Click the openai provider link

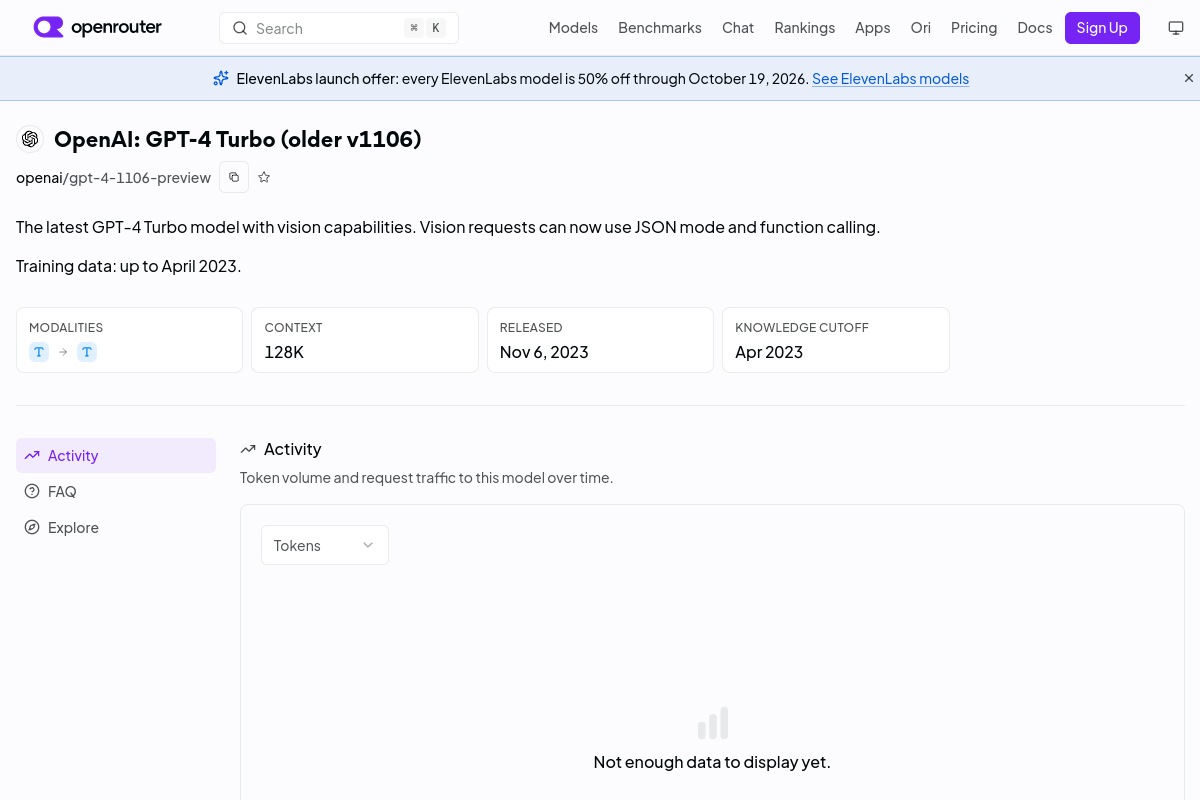tap(39, 178)
